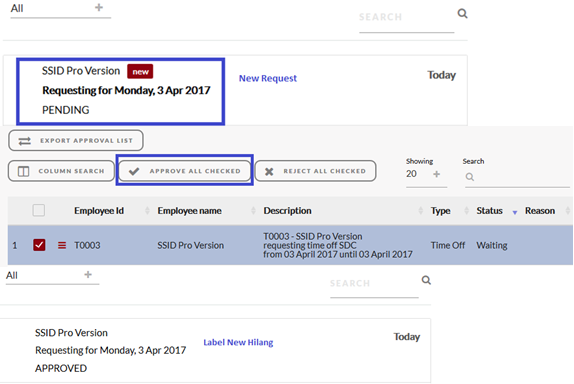This screenshot has width=574, height=384.
Task: Open the Showing 20 rows dropdown
Action: tap(426, 174)
